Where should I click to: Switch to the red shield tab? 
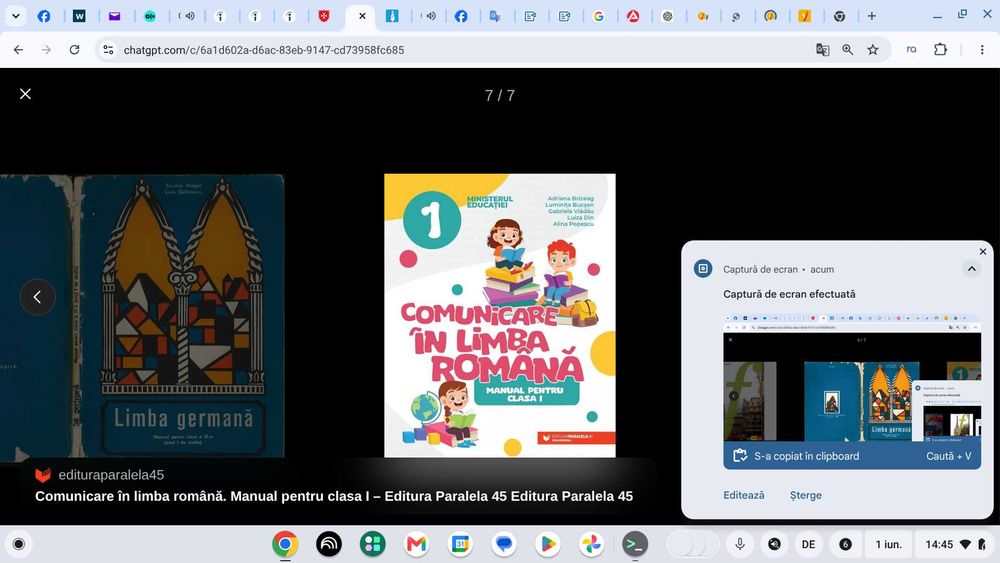(324, 16)
